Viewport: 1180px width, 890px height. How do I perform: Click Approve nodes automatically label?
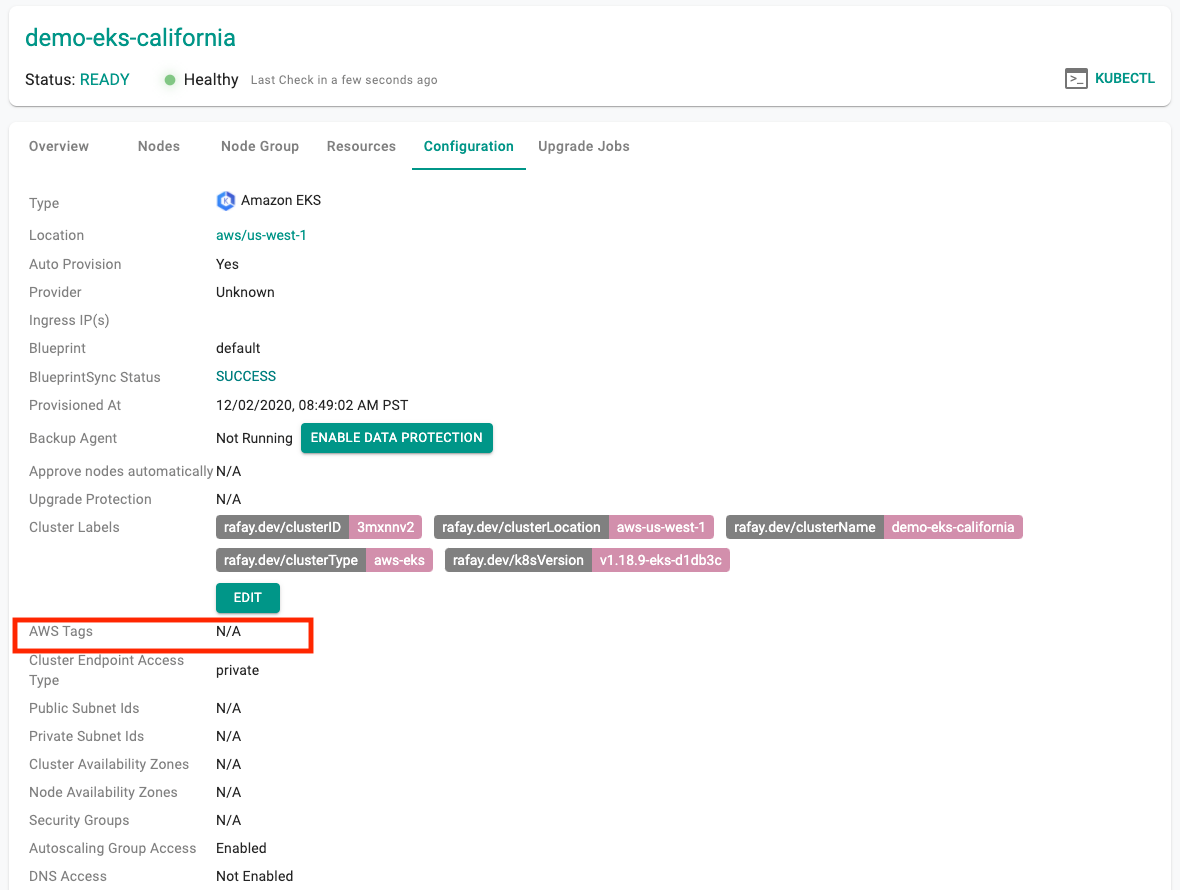tap(121, 472)
